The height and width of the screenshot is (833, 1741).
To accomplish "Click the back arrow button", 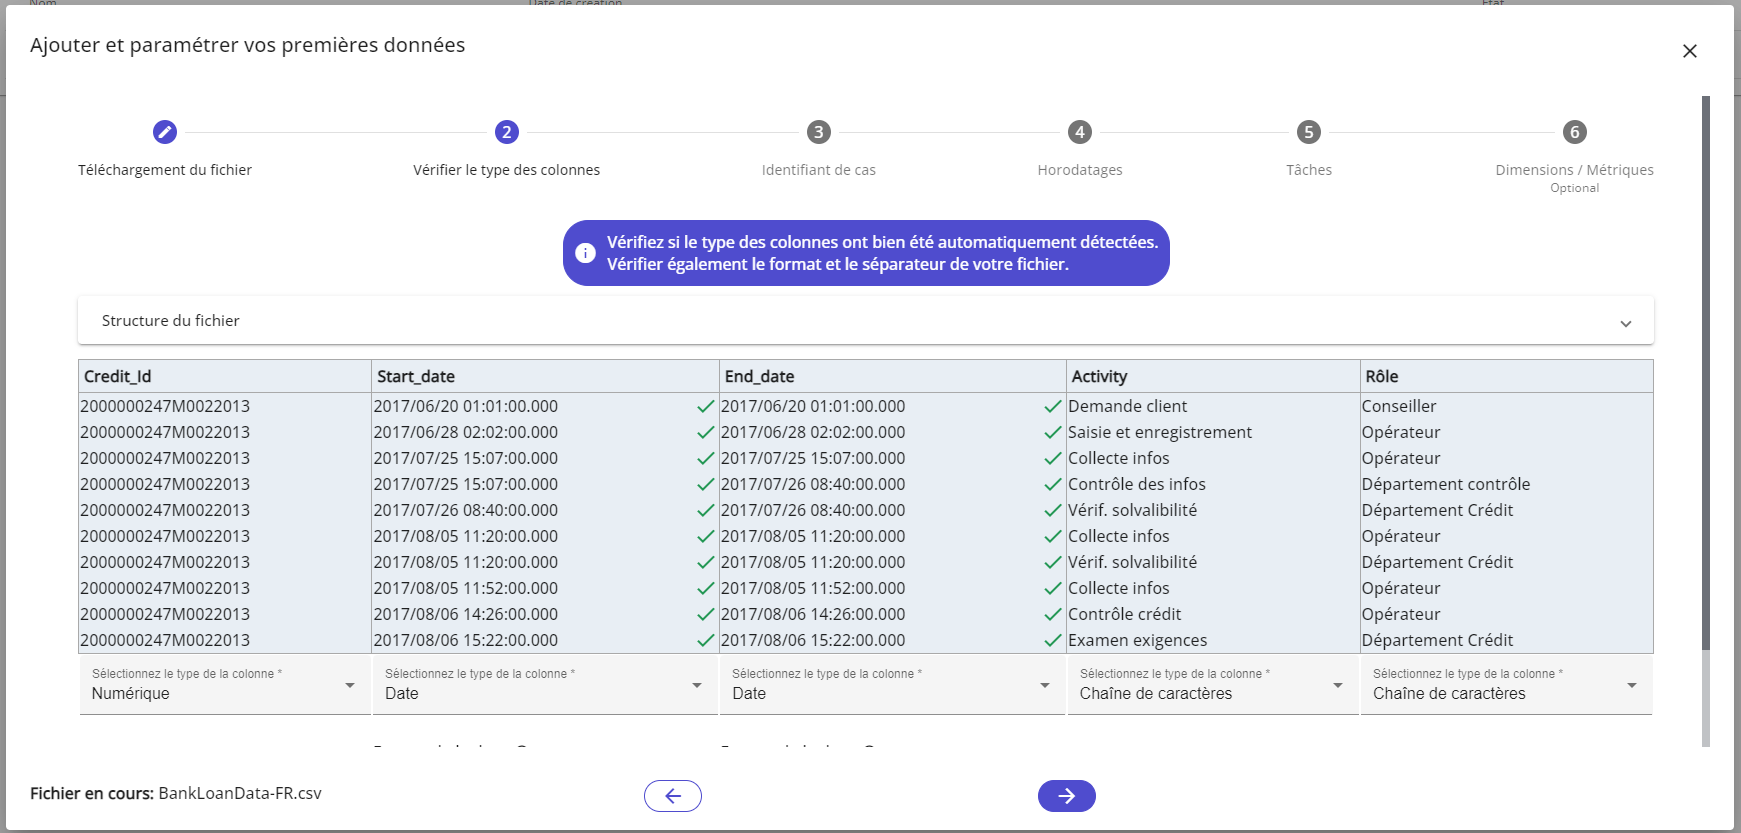I will click(673, 796).
